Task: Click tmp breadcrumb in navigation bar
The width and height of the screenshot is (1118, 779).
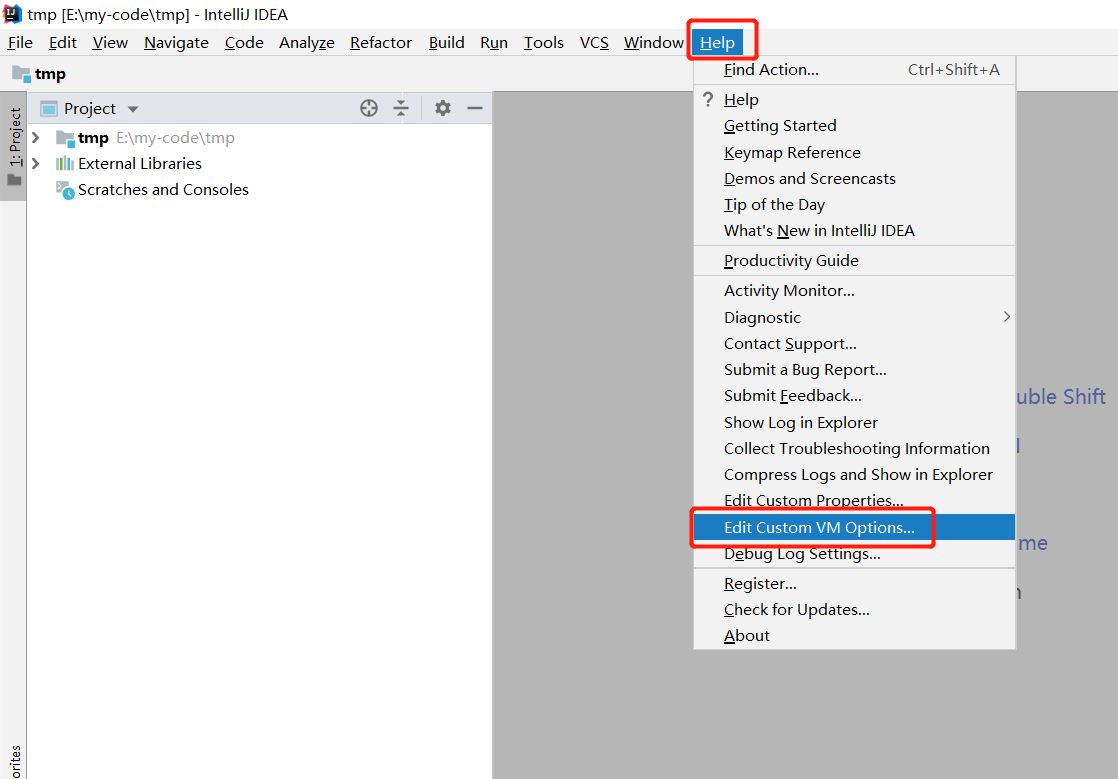Action: click(50, 74)
